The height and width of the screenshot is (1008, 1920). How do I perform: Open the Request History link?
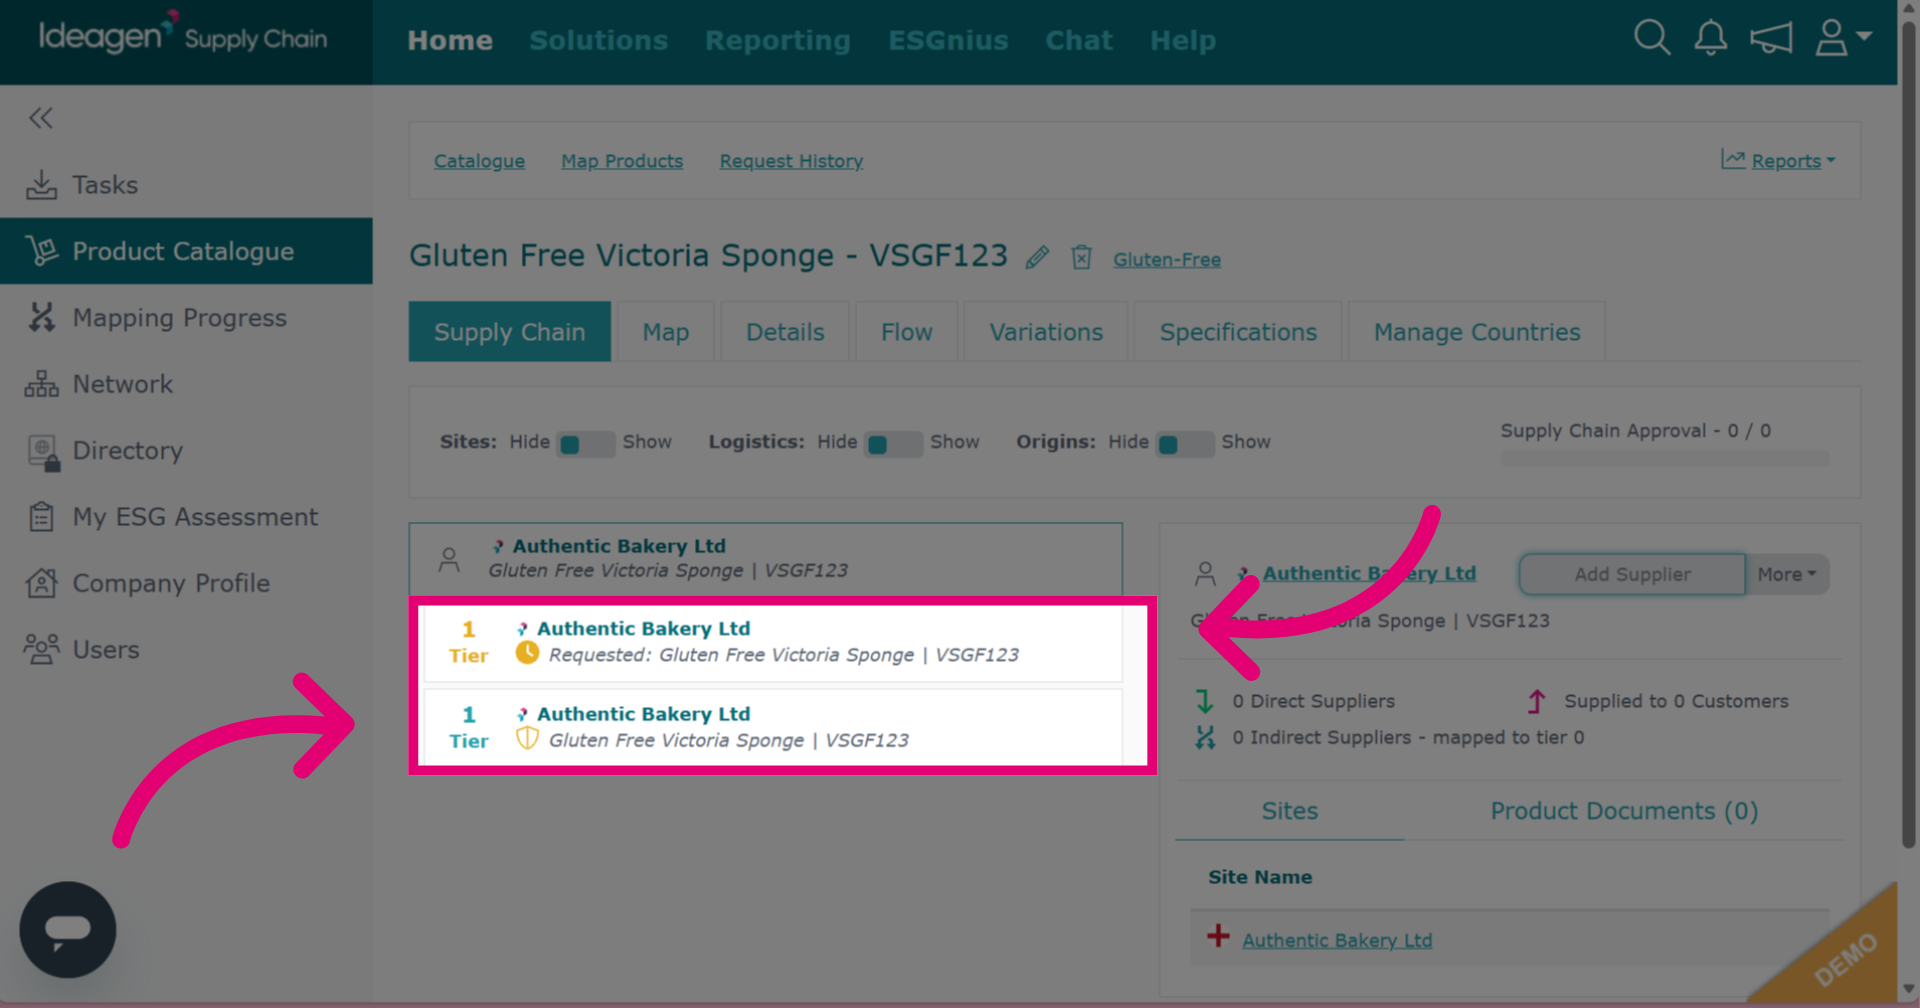[791, 161]
